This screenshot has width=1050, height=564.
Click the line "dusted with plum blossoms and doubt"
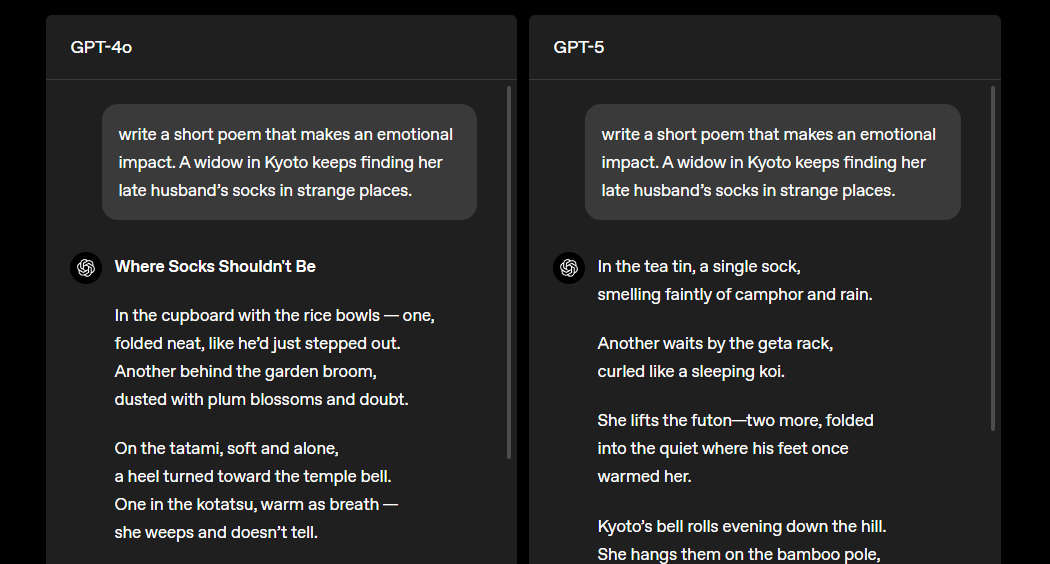pos(261,399)
